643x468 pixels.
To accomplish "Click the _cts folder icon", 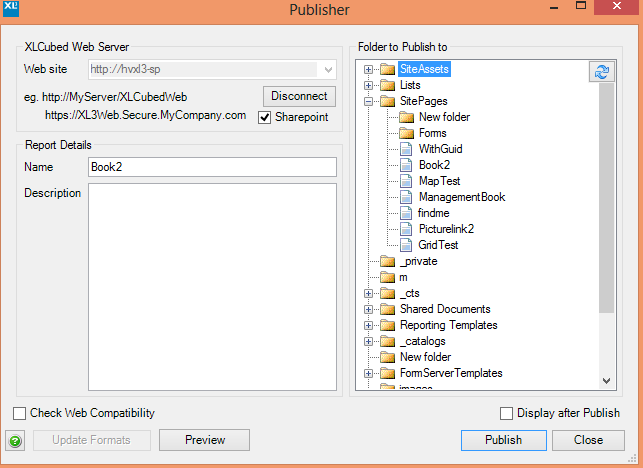I will [x=388, y=293].
